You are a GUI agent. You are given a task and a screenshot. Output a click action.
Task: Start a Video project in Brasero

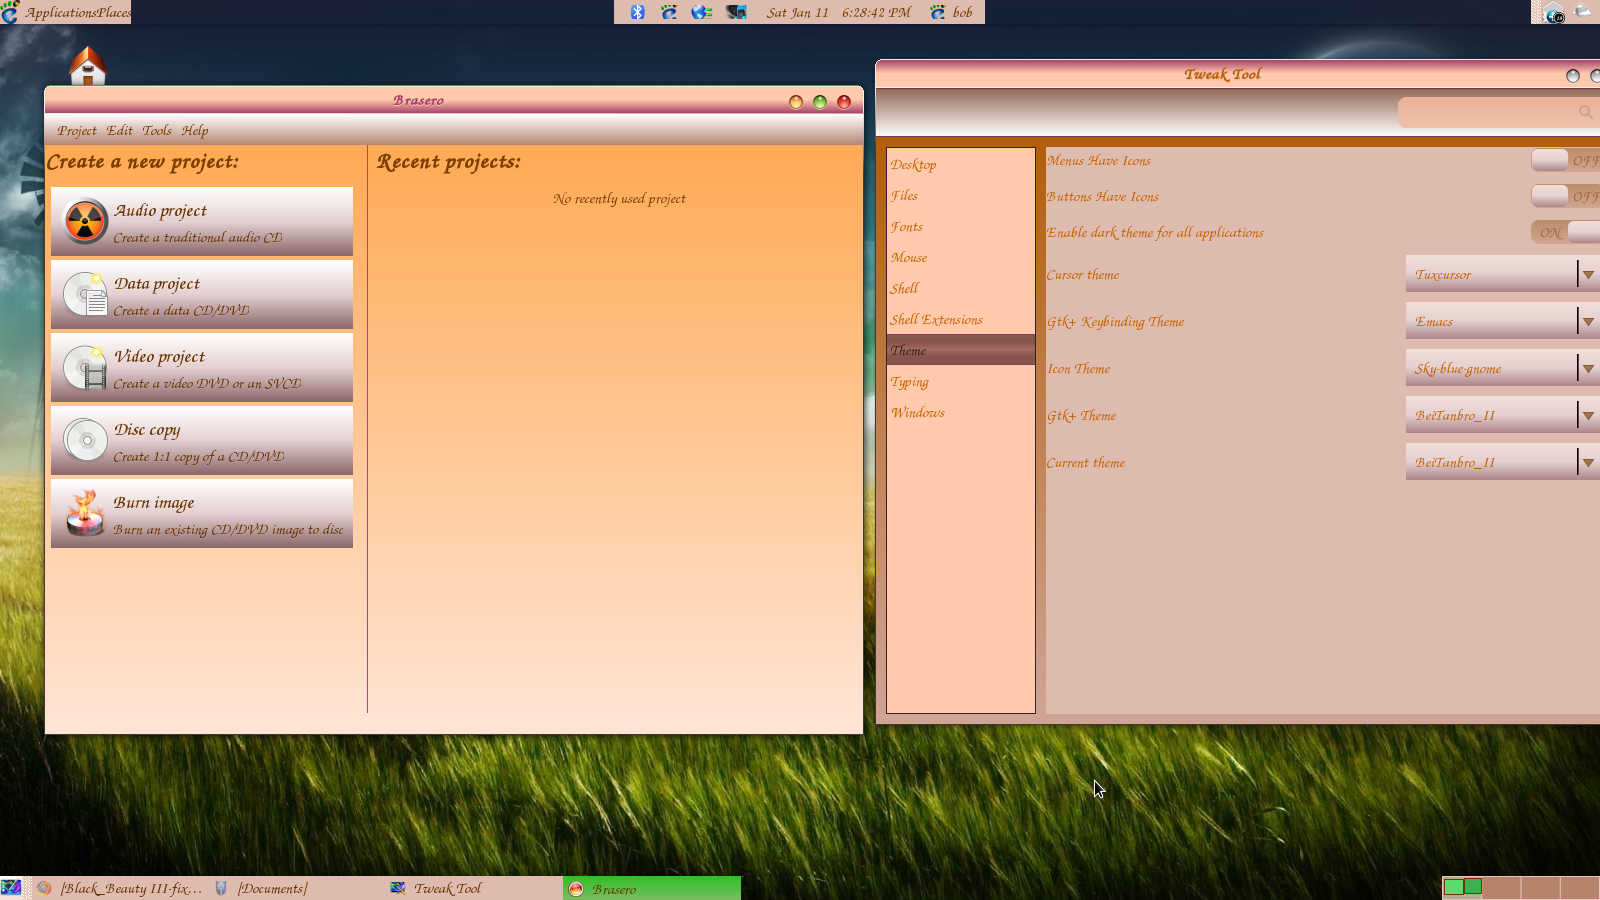click(x=202, y=367)
